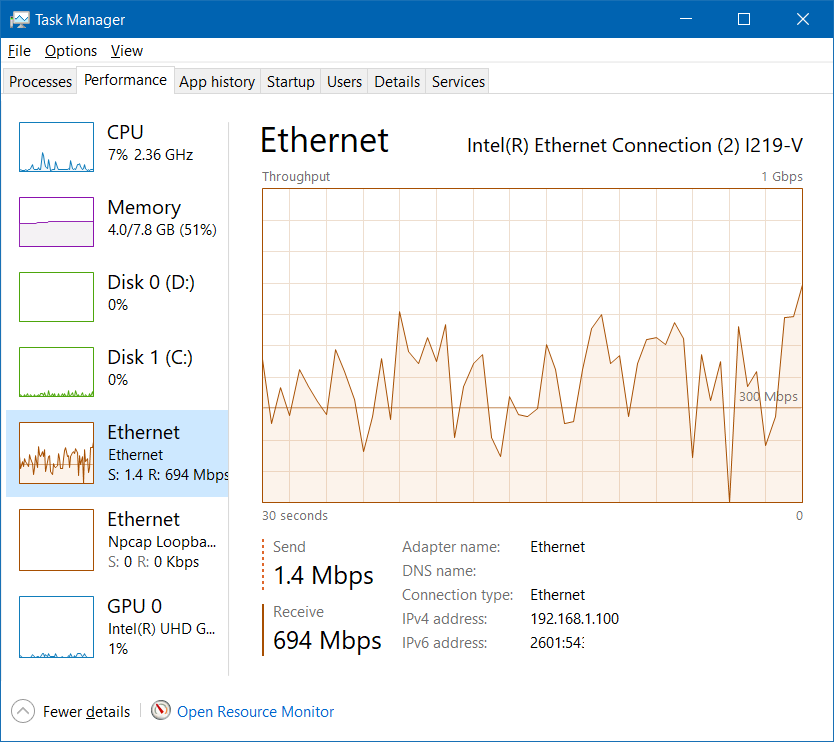Image resolution: width=839 pixels, height=750 pixels.
Task: Select the Npcap Loopback Ethernet graph thumbnail
Action: click(x=57, y=540)
